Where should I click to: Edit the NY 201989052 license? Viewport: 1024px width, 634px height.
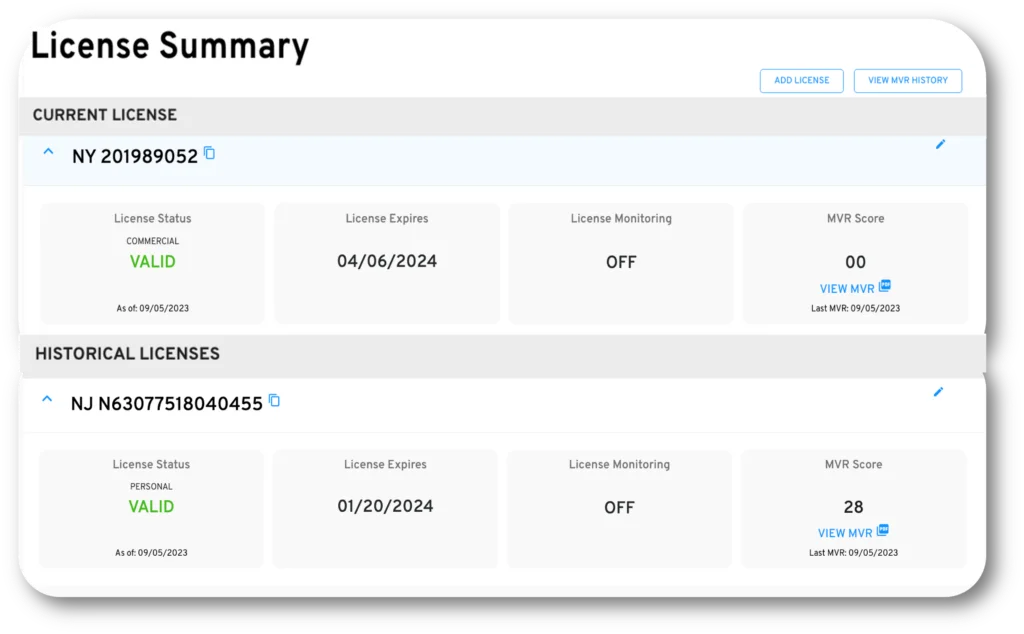[940, 144]
